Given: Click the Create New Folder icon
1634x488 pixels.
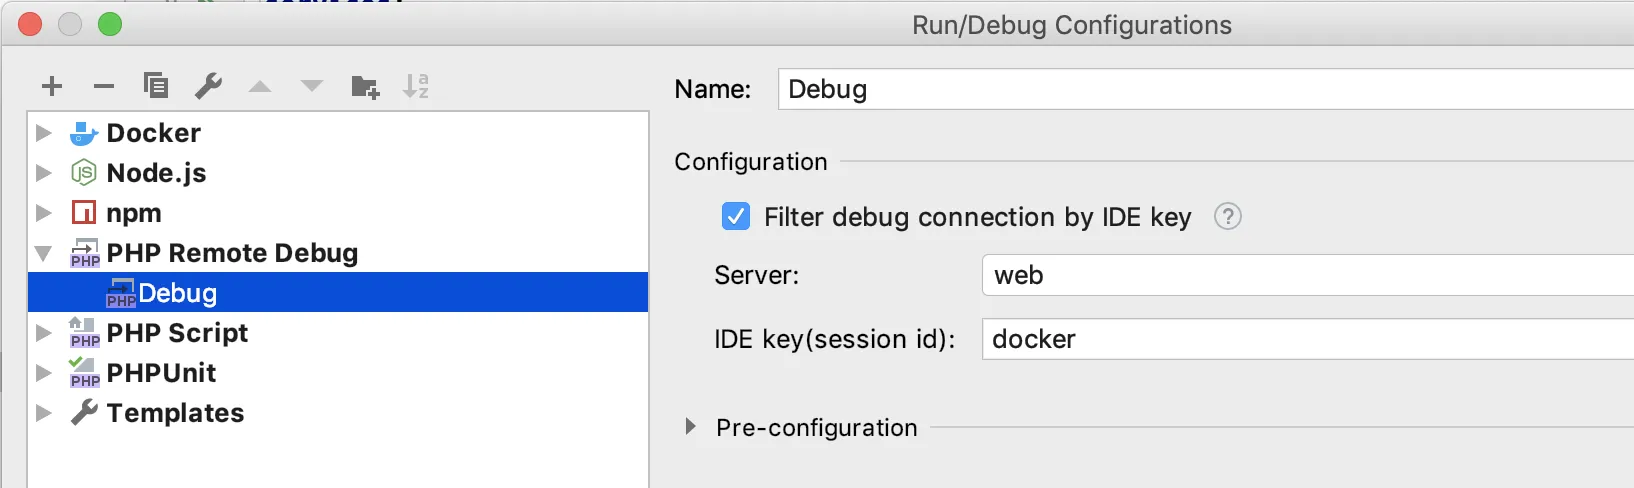Looking at the screenshot, I should pyautogui.click(x=365, y=87).
